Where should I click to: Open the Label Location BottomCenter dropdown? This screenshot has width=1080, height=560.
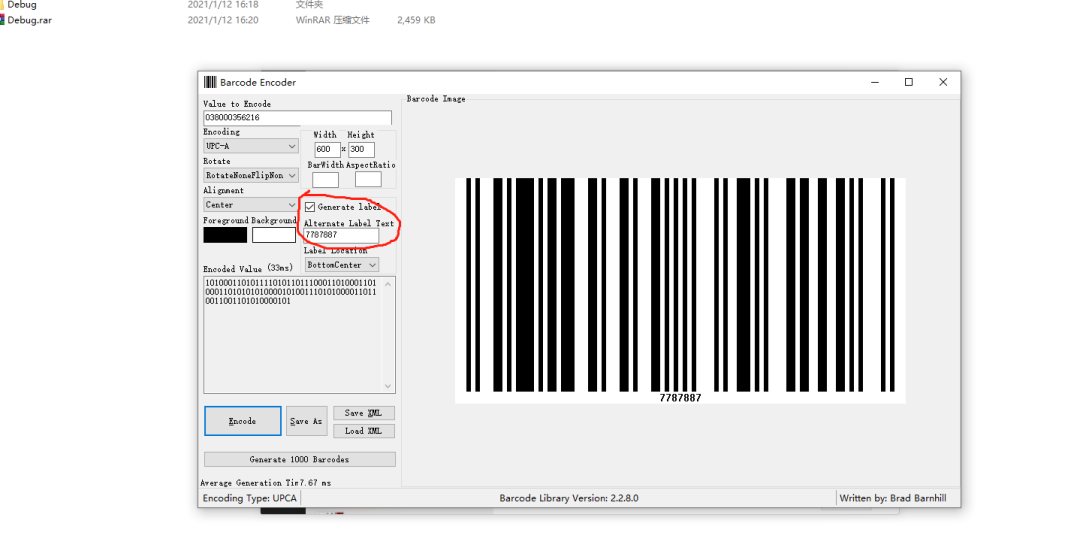tap(342, 265)
